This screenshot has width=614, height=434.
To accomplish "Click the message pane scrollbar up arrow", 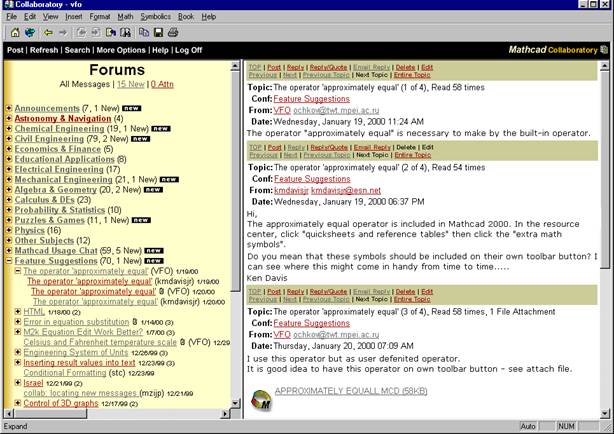I will pyautogui.click(x=604, y=66).
